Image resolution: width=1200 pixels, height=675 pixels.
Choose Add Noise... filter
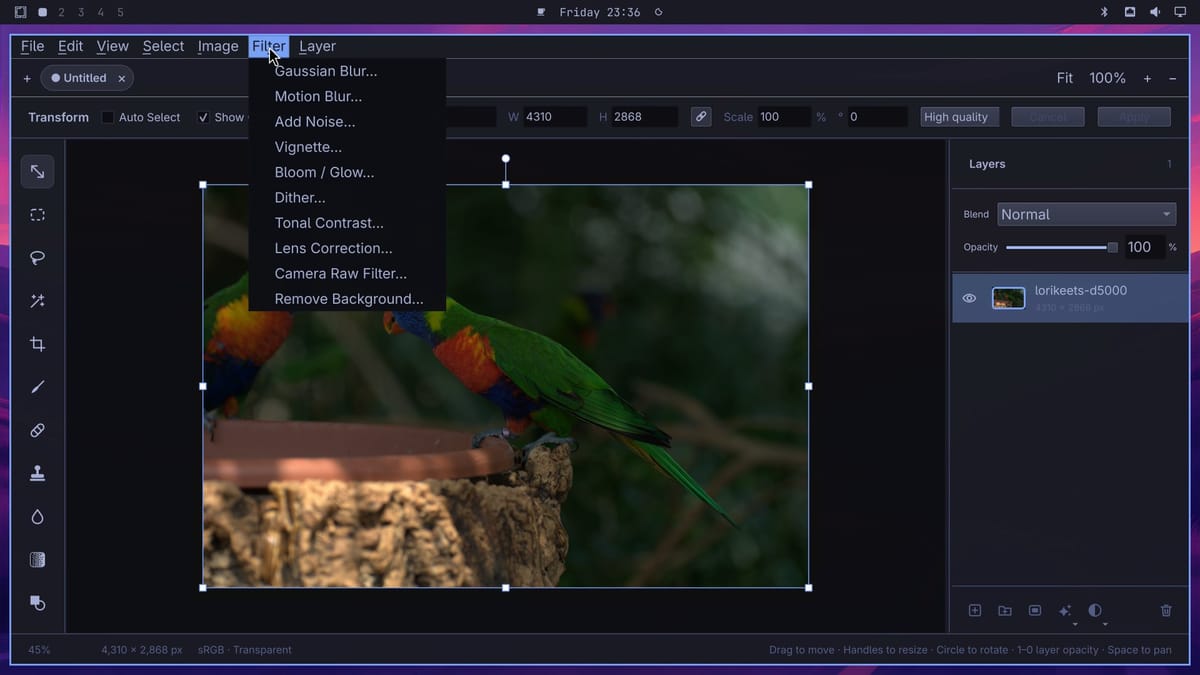pyautogui.click(x=347, y=122)
